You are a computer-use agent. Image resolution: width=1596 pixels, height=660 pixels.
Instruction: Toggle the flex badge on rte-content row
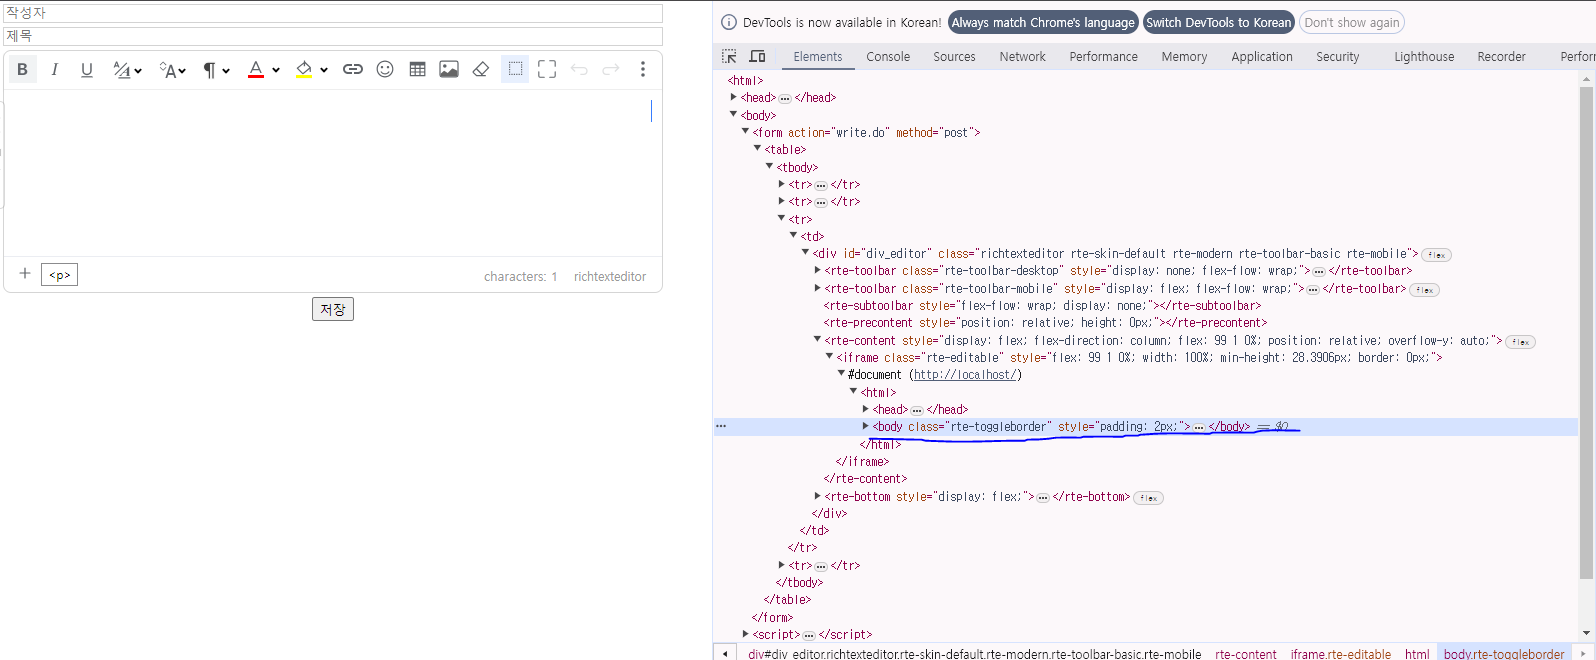click(x=1520, y=342)
